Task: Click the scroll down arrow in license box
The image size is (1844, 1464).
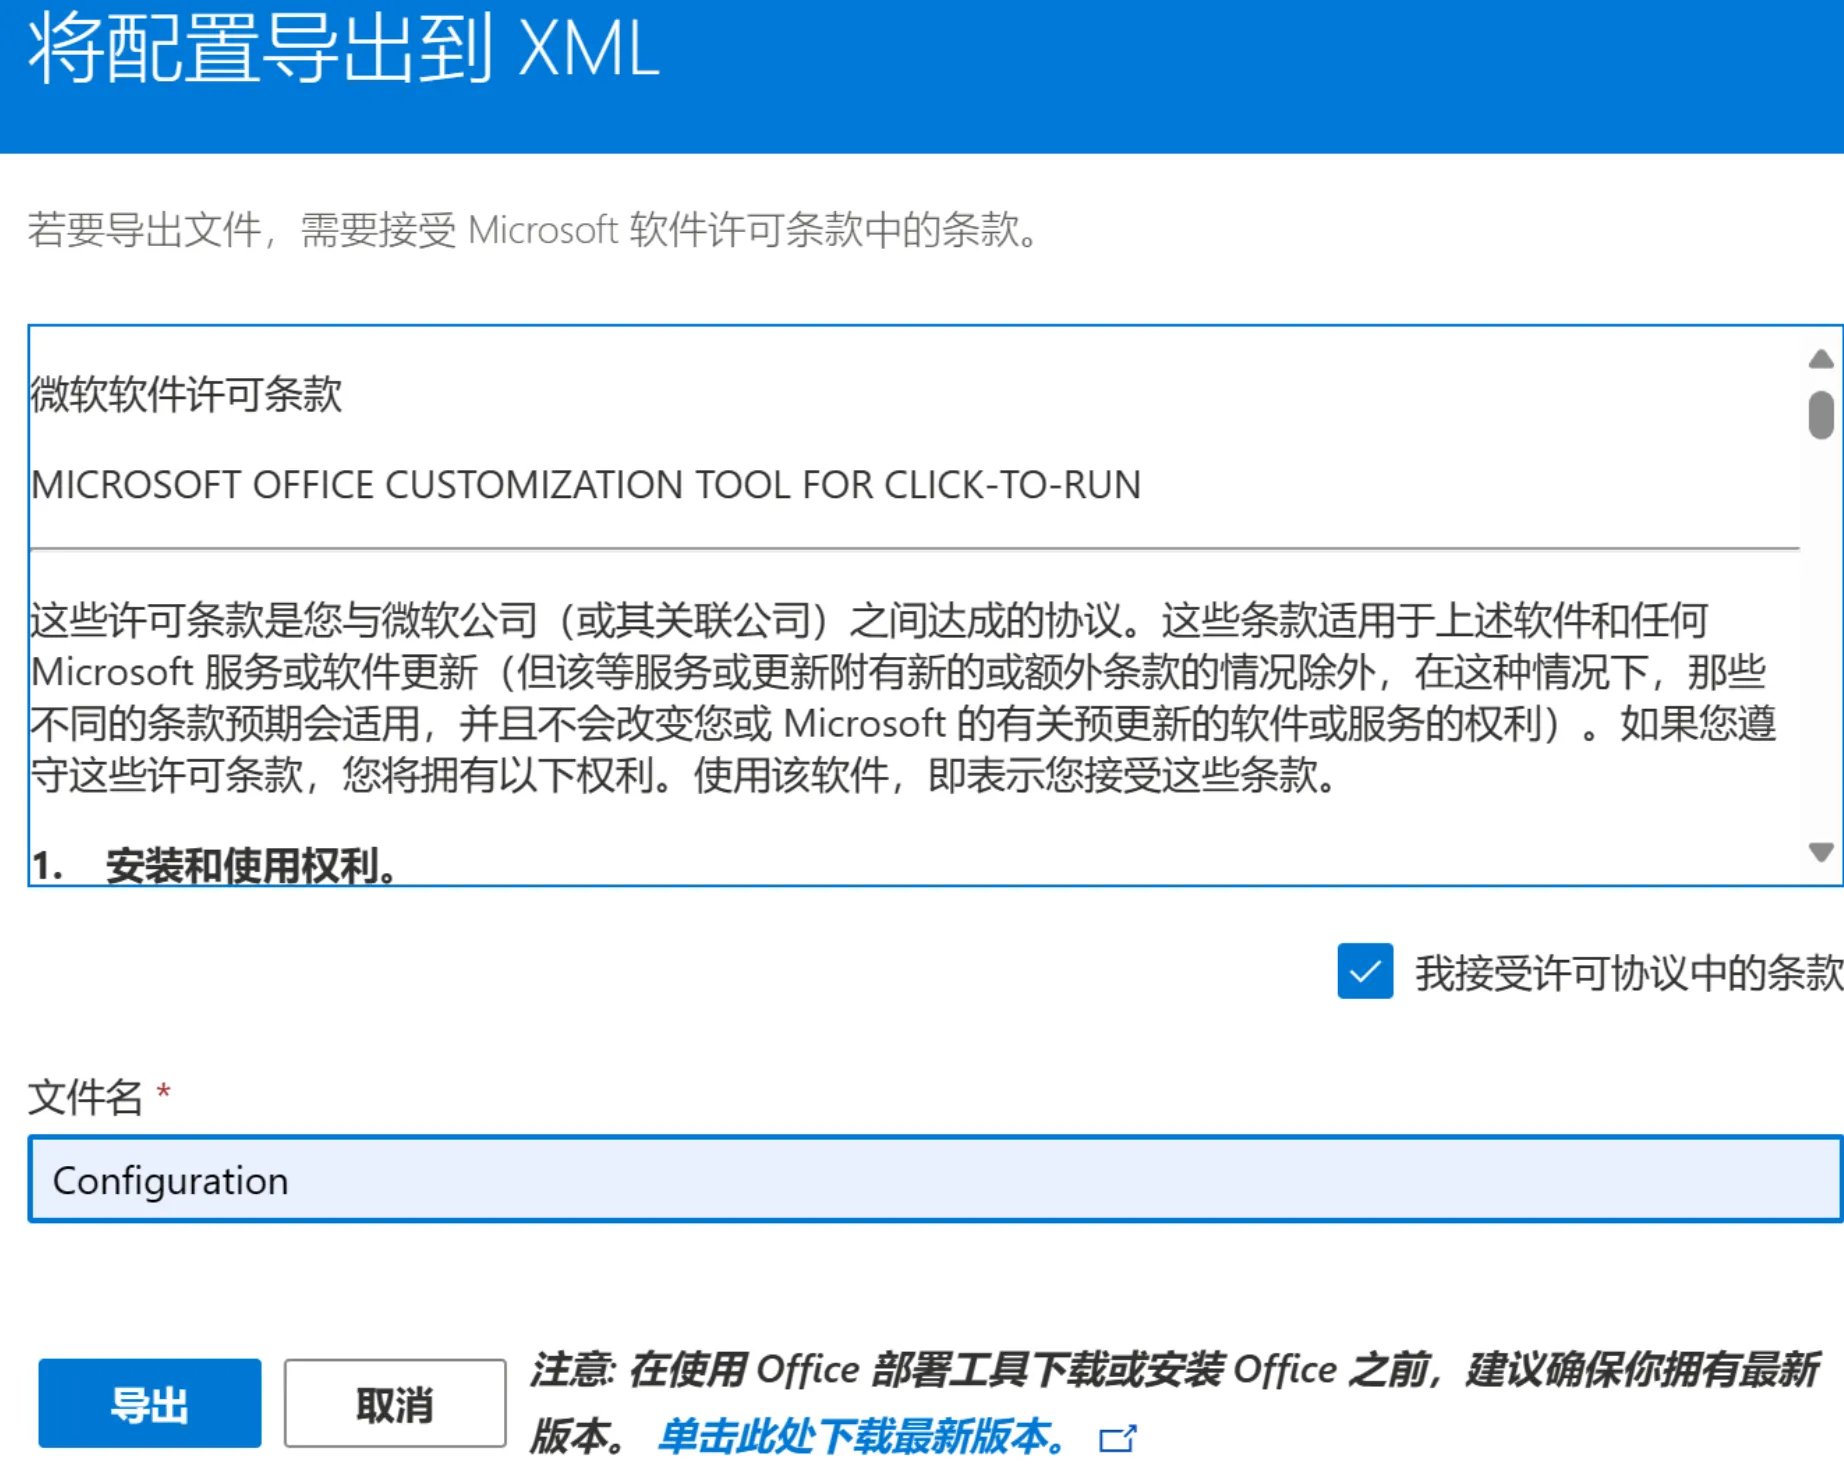Action: pos(1820,852)
